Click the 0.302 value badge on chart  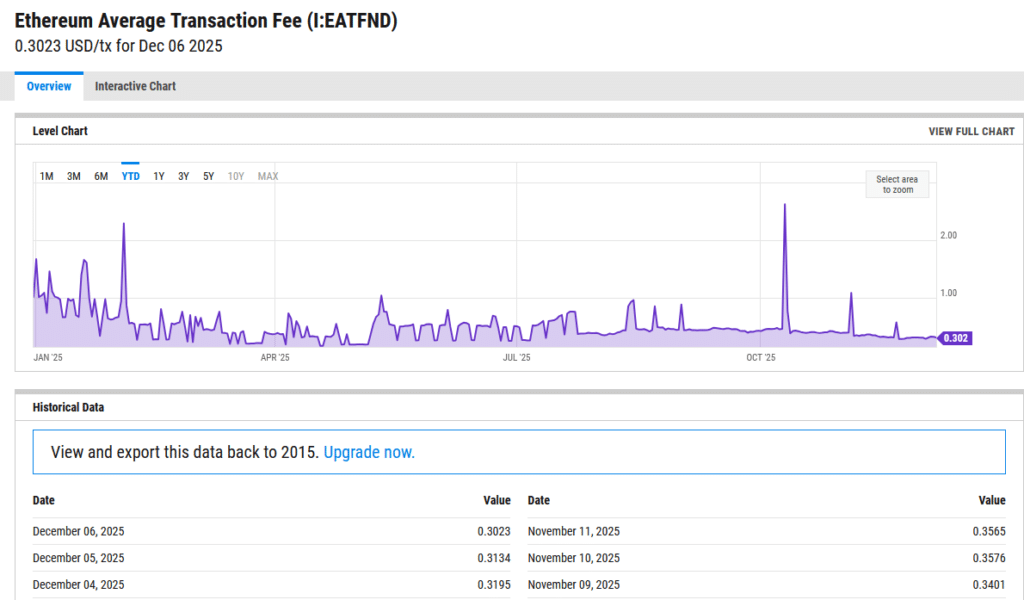[957, 339]
